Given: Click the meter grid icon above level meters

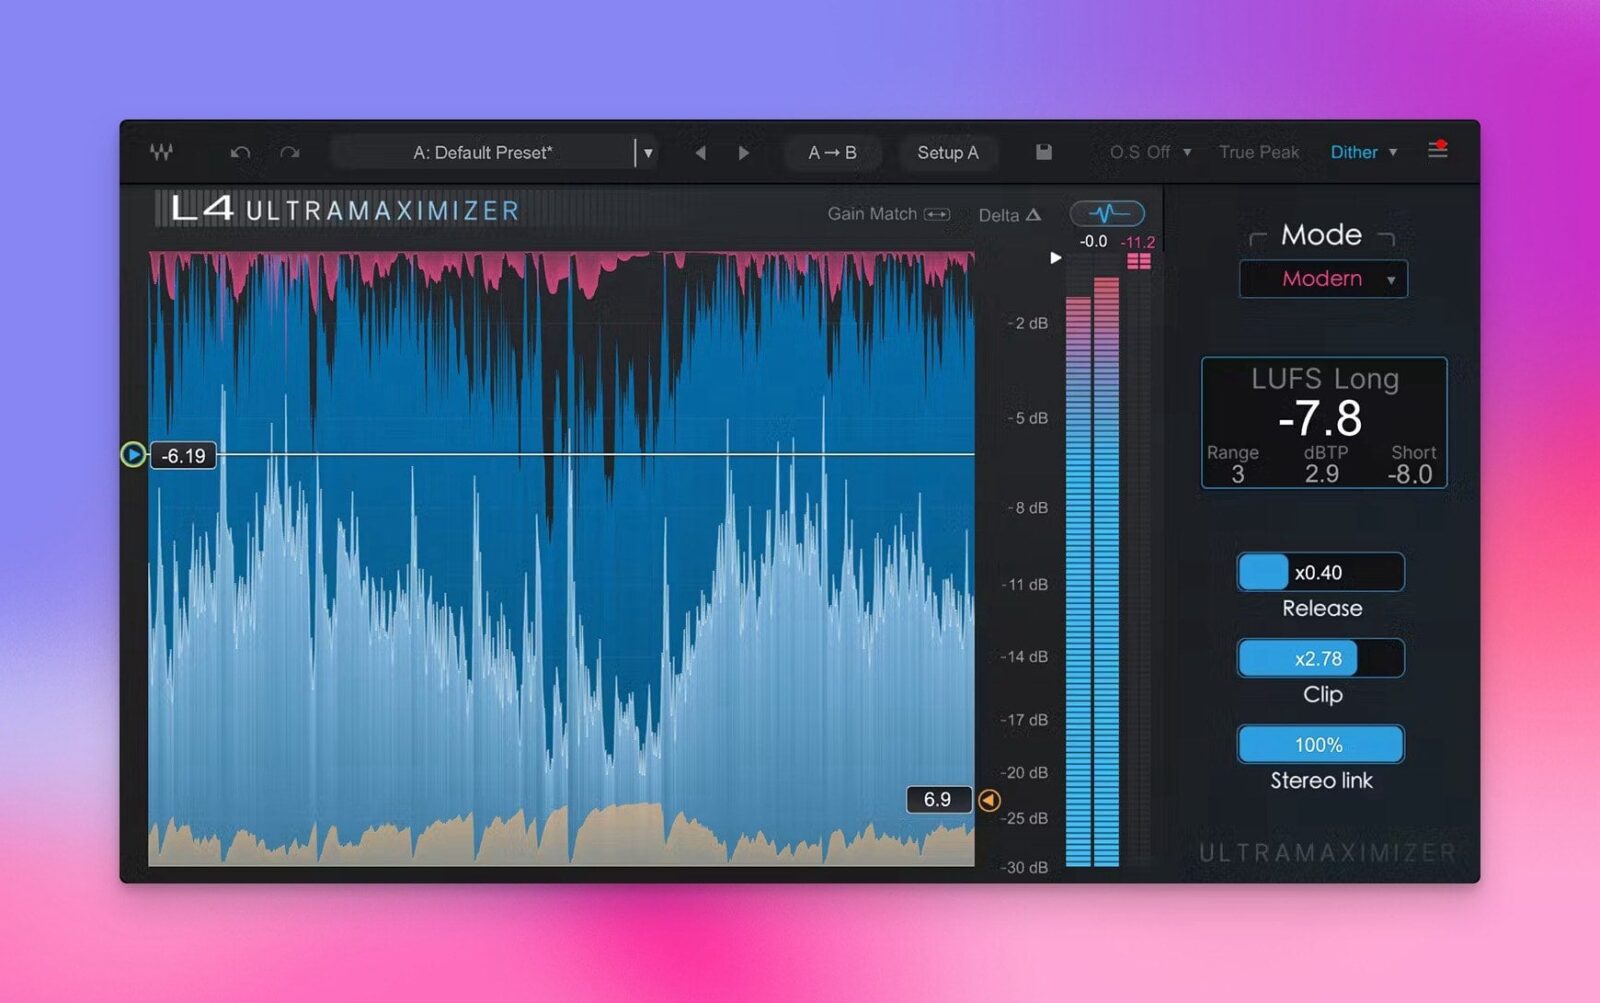Looking at the screenshot, I should (1138, 262).
